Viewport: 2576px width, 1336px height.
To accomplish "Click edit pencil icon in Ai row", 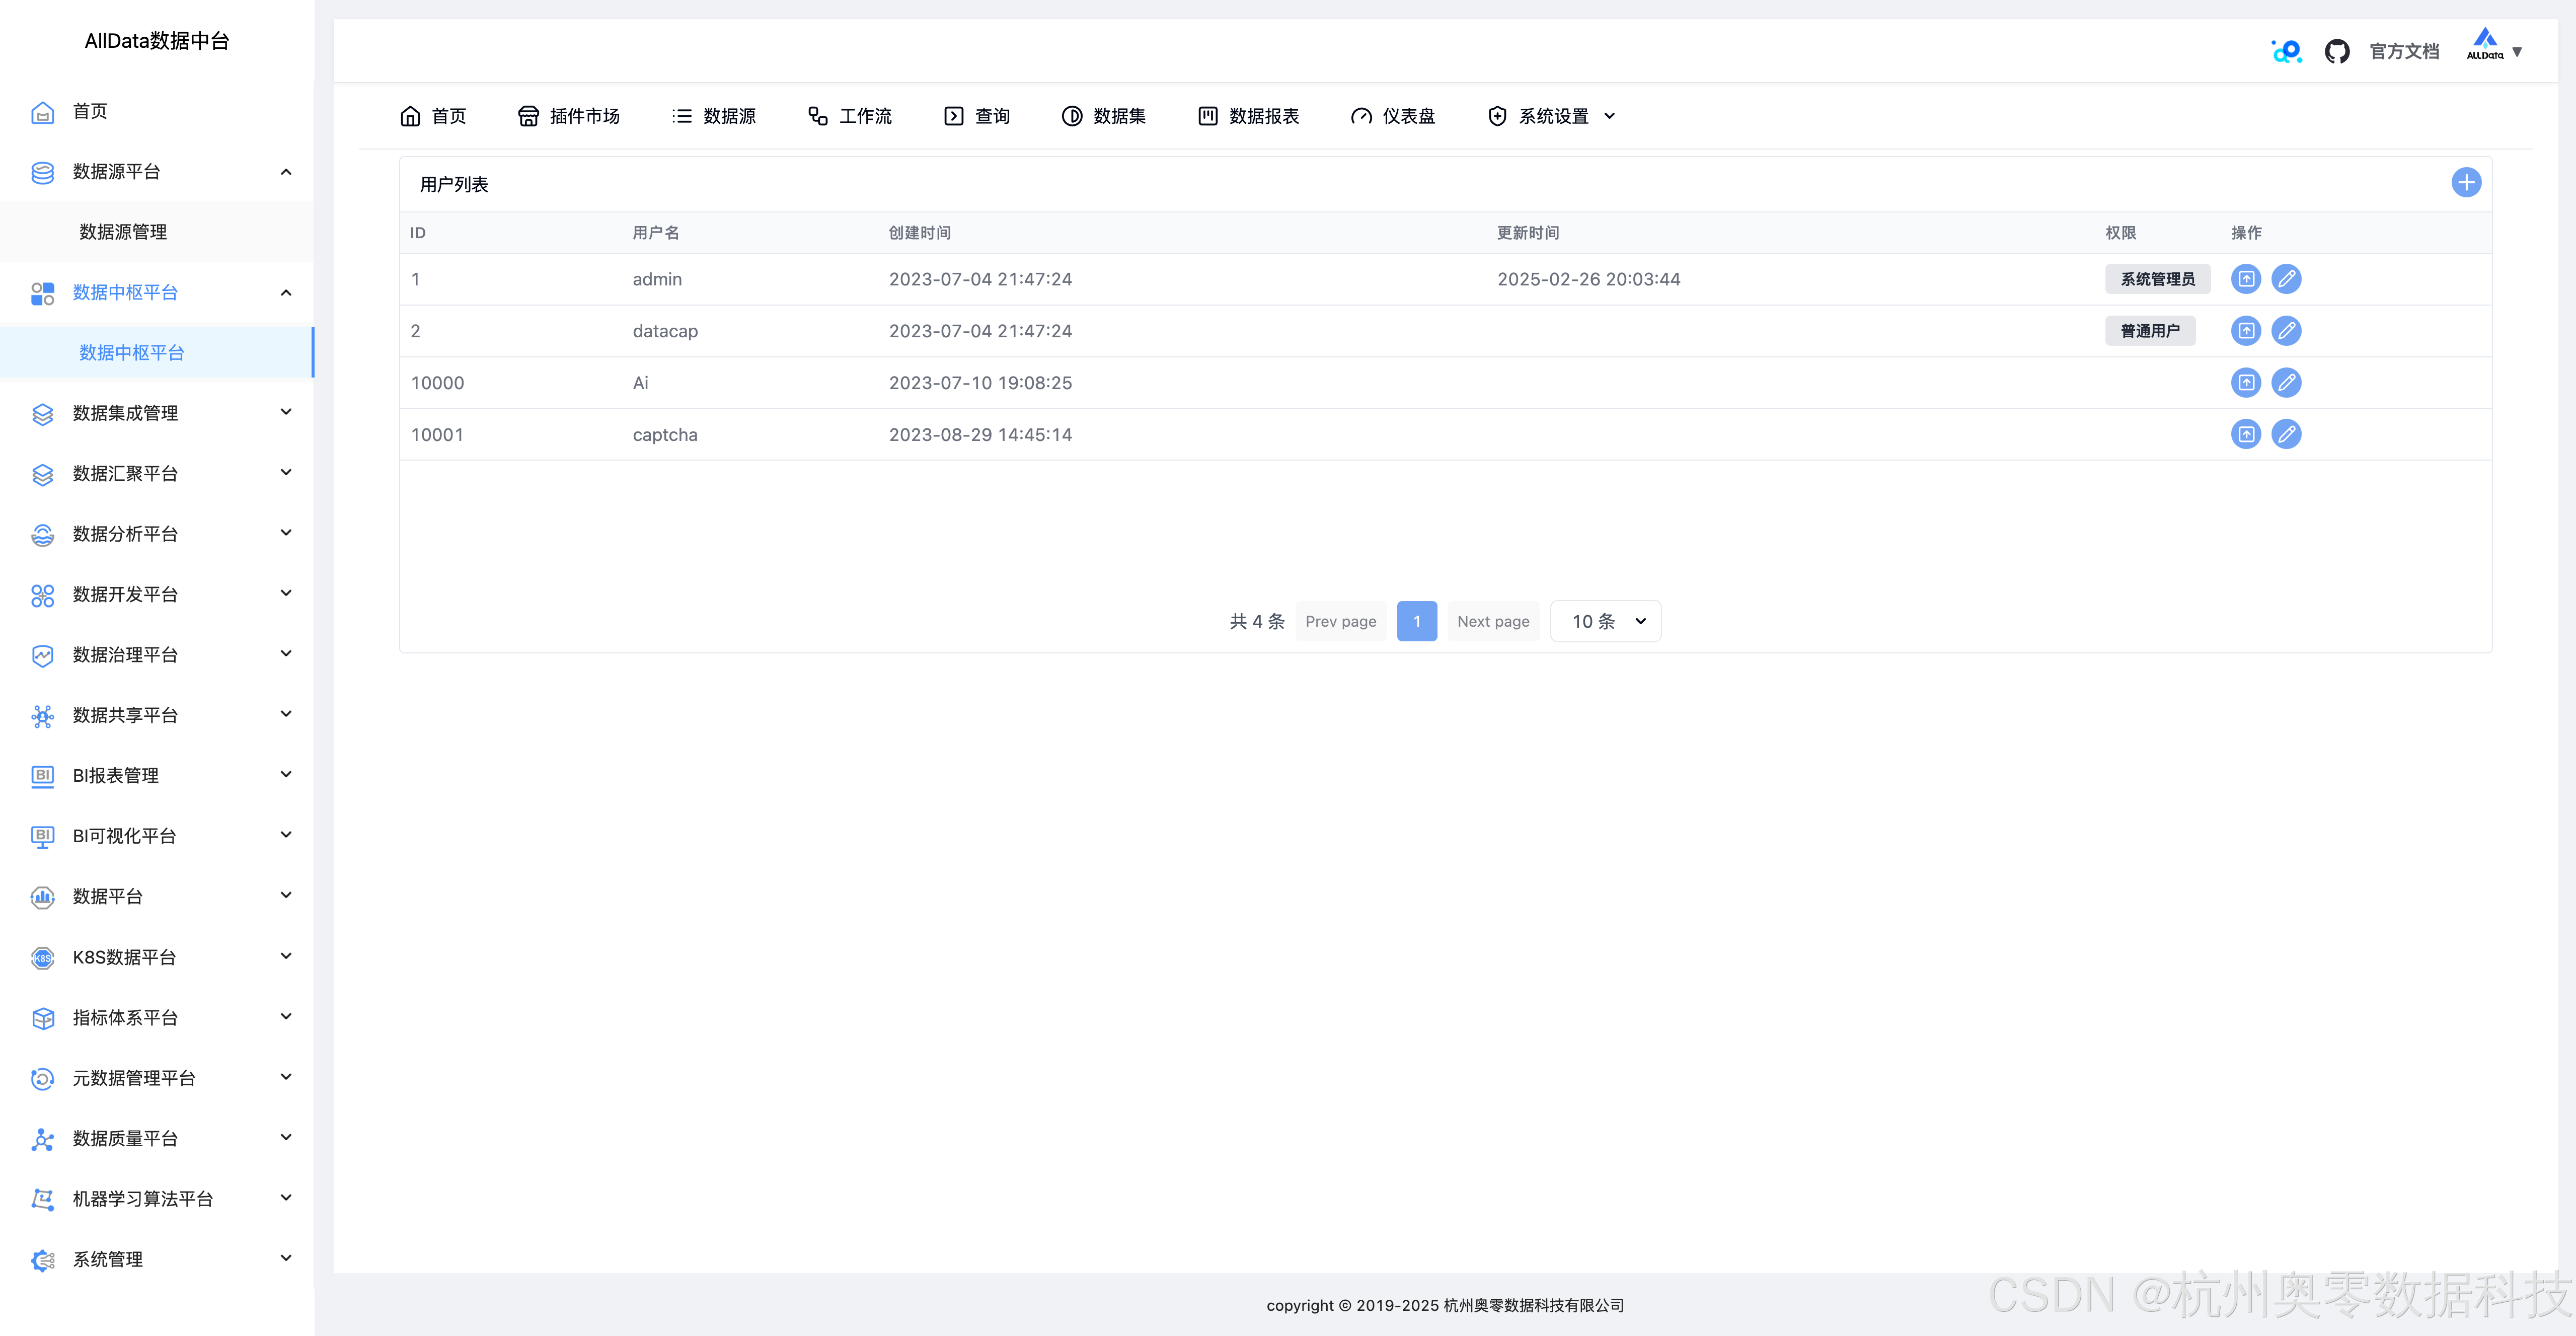I will [x=2285, y=383].
